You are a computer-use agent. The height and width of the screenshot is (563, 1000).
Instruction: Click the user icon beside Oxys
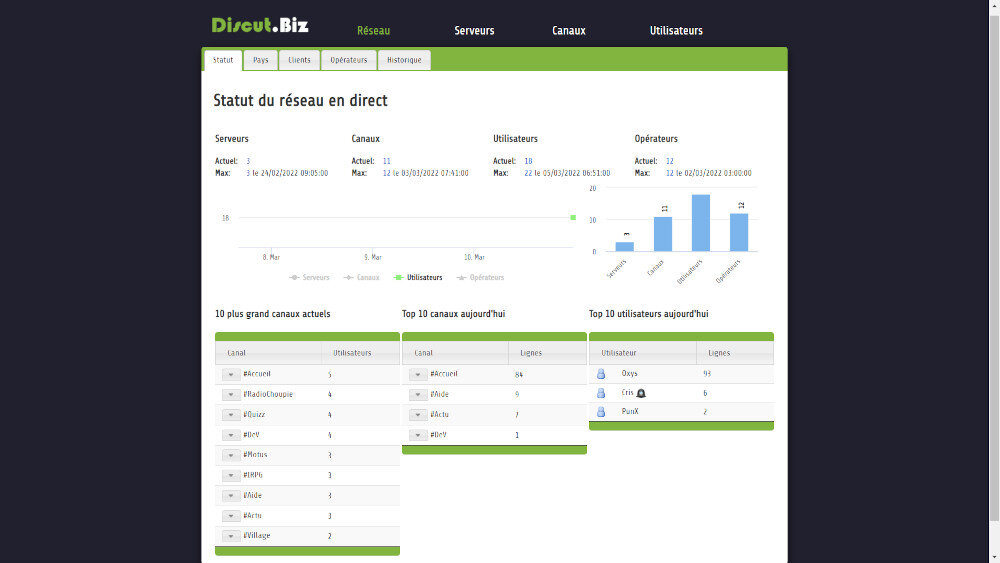pos(601,373)
